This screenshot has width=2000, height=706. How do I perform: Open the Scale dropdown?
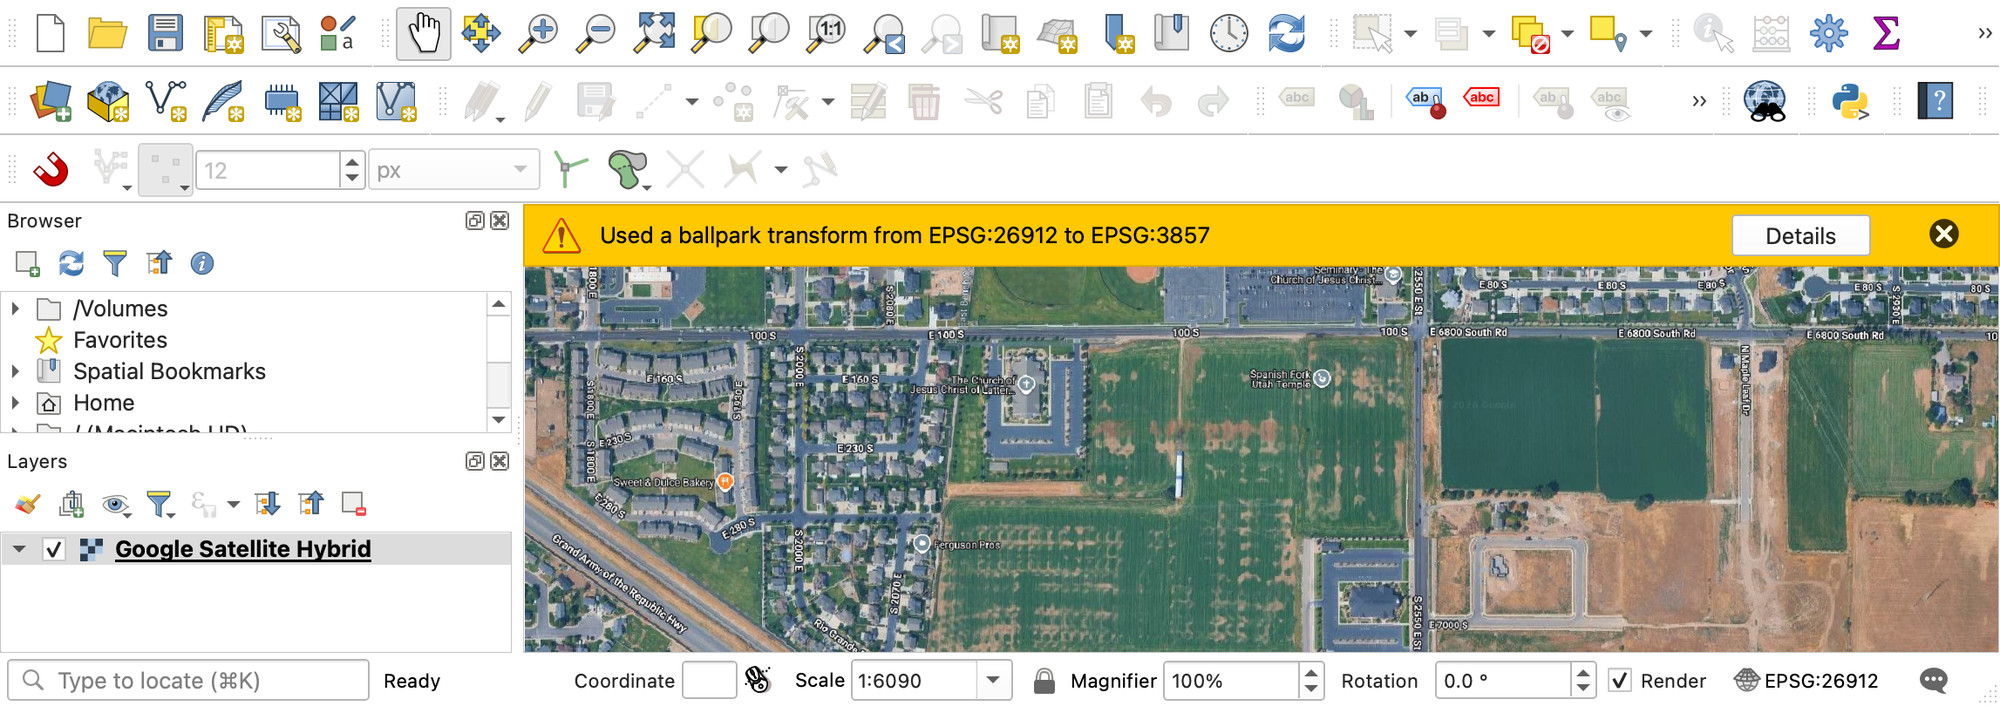click(x=993, y=681)
